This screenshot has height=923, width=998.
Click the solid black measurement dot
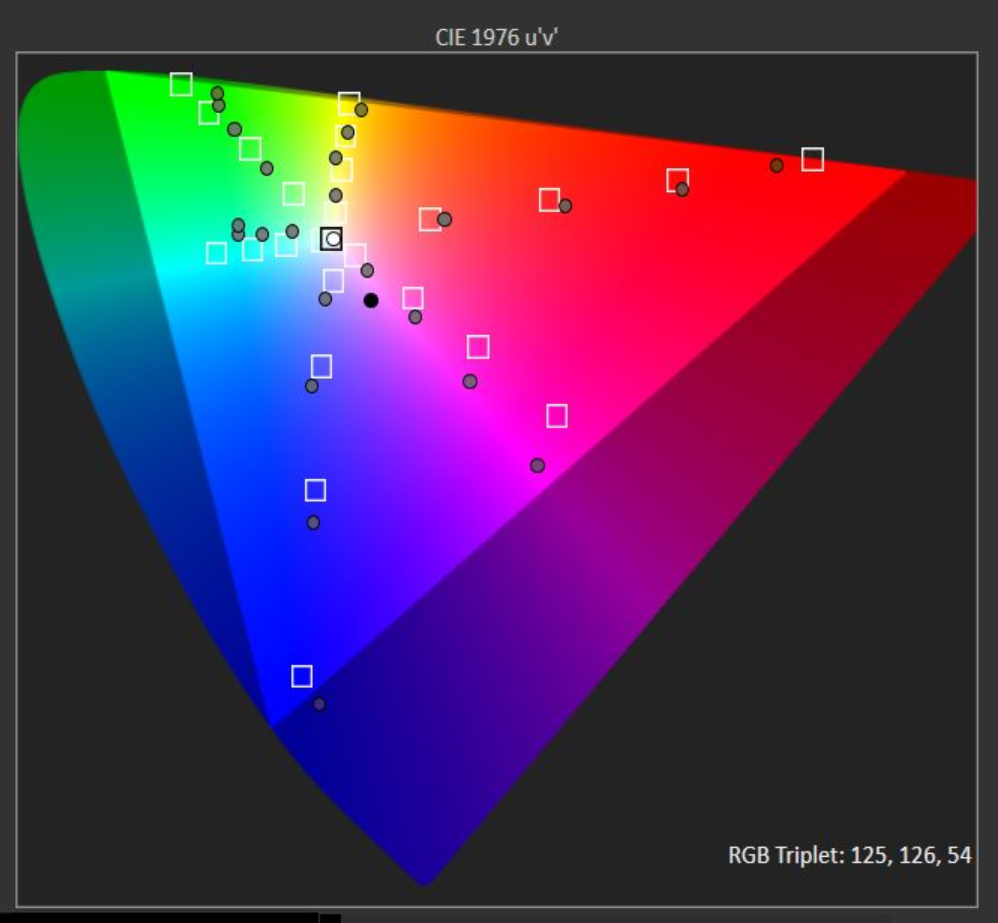coord(371,300)
